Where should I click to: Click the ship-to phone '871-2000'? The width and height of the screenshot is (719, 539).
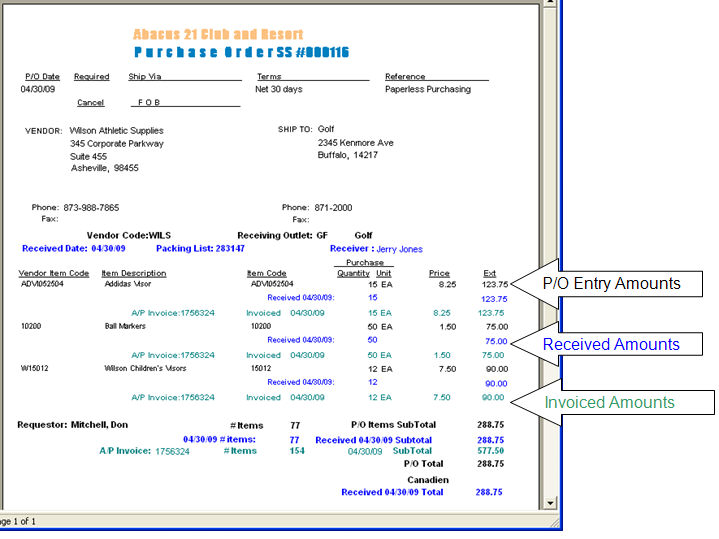click(x=333, y=208)
